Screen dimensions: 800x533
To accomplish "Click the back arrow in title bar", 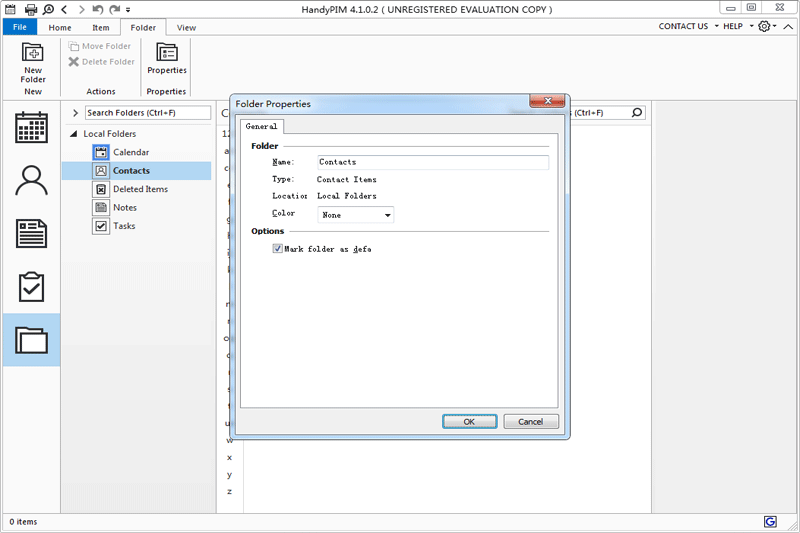I will click(64, 9).
